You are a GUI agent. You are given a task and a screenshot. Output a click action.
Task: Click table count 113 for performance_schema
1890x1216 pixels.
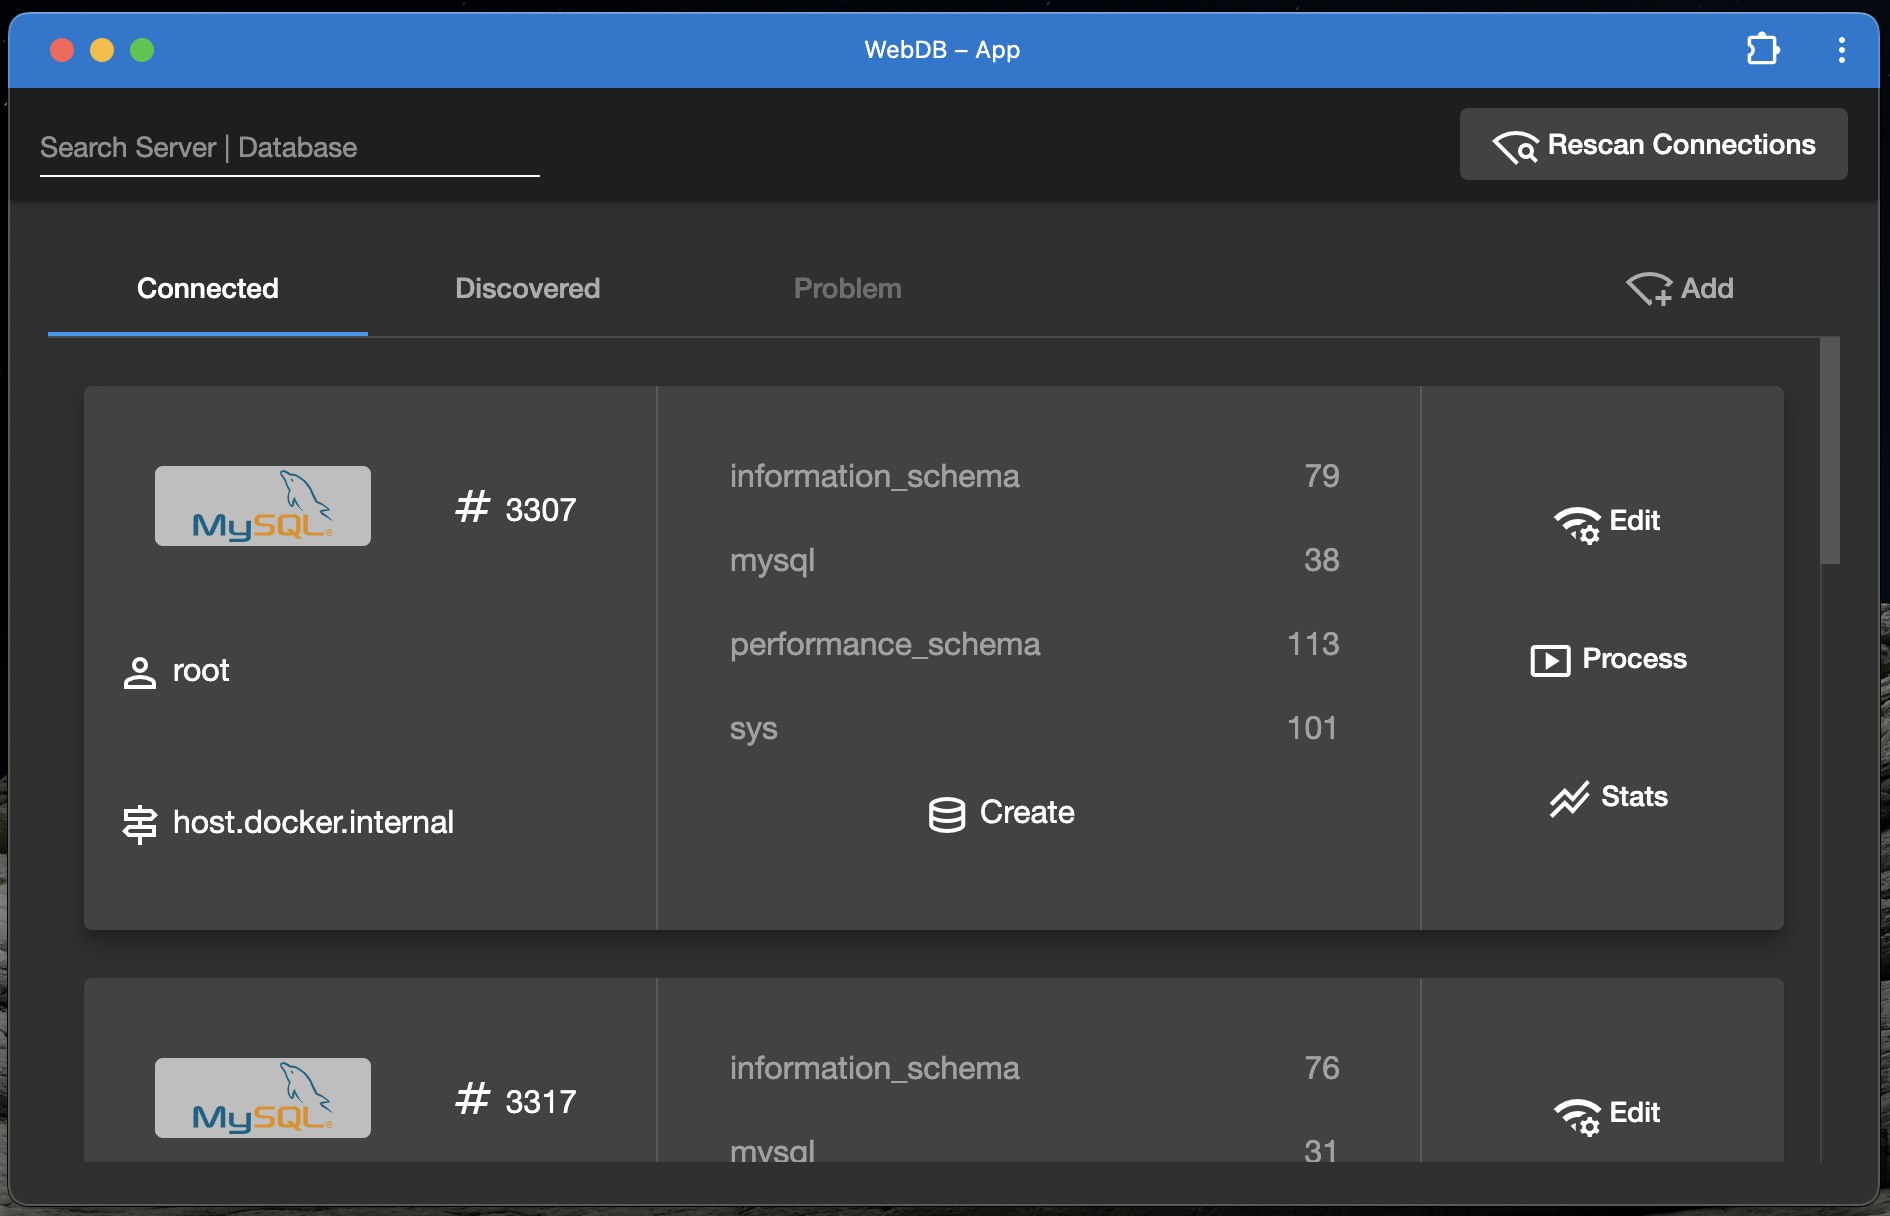[1313, 644]
